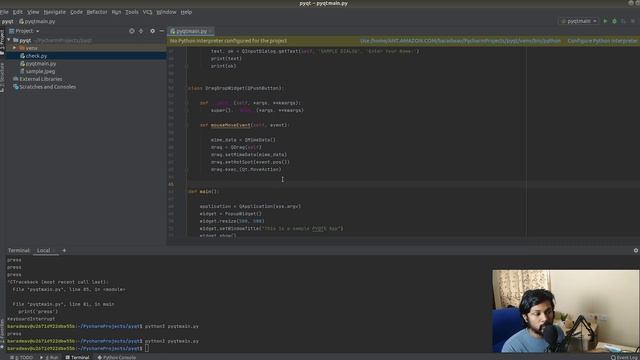Click the def main() line in the editor
This screenshot has width=640, height=360.
point(204,191)
